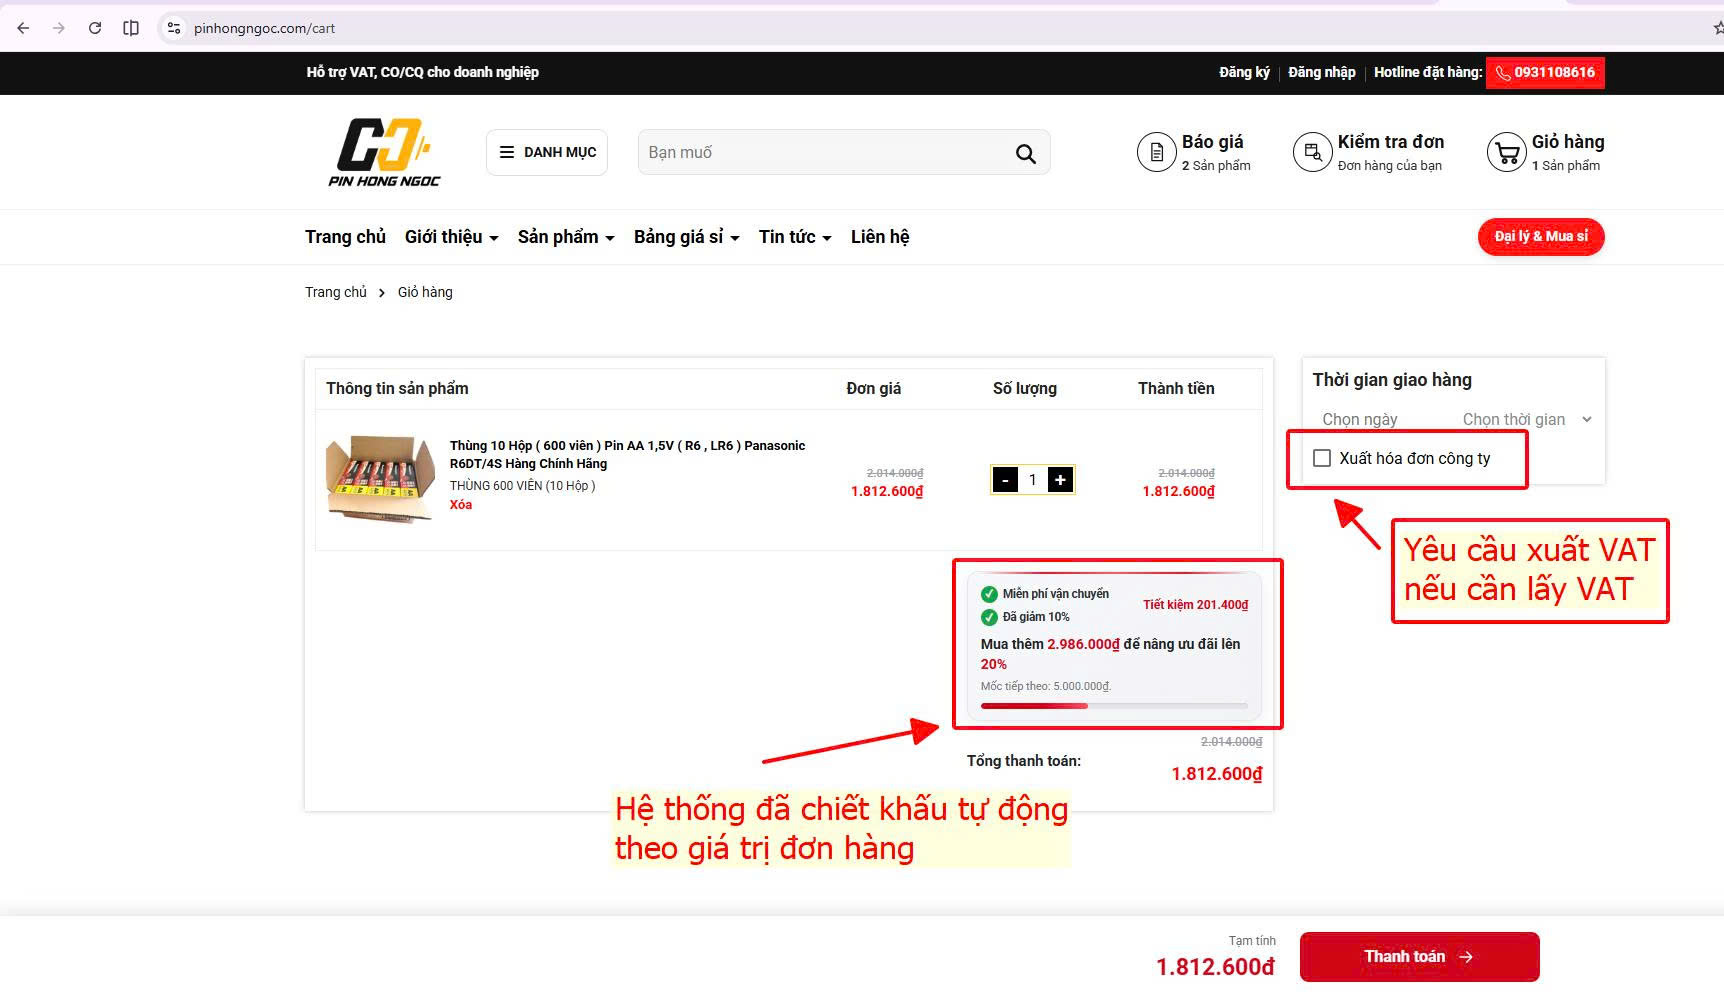
Task: Click the Pin Hong Ngoc logo
Action: click(384, 152)
